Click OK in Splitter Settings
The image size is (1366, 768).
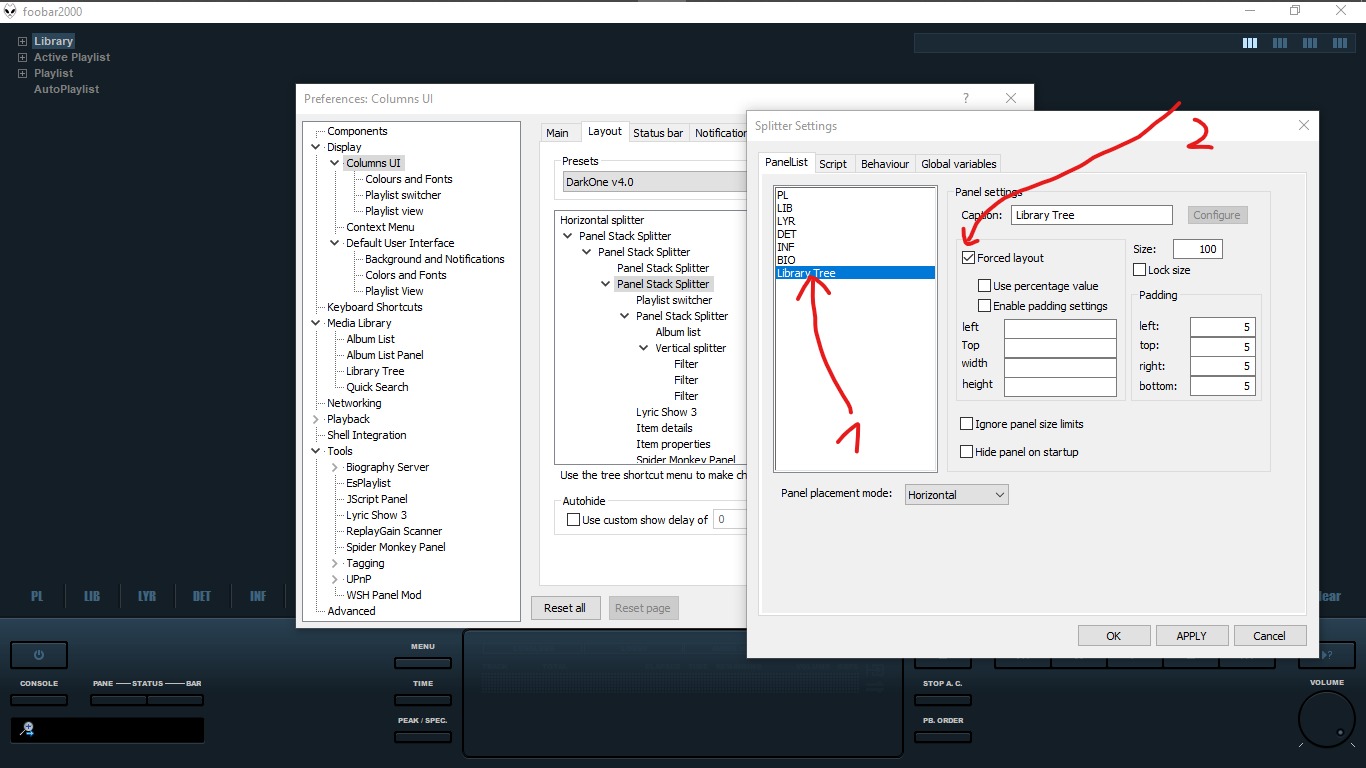pyautogui.click(x=1113, y=636)
